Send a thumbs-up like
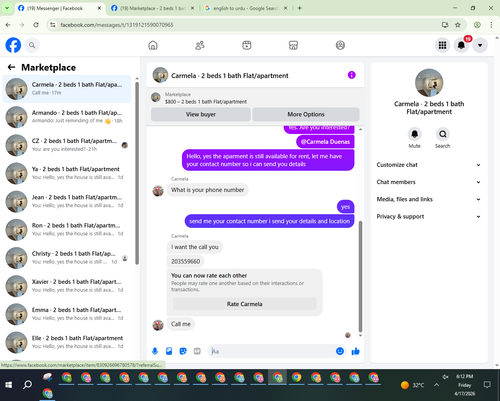Screen dimensions: 500x401 tap(355, 351)
